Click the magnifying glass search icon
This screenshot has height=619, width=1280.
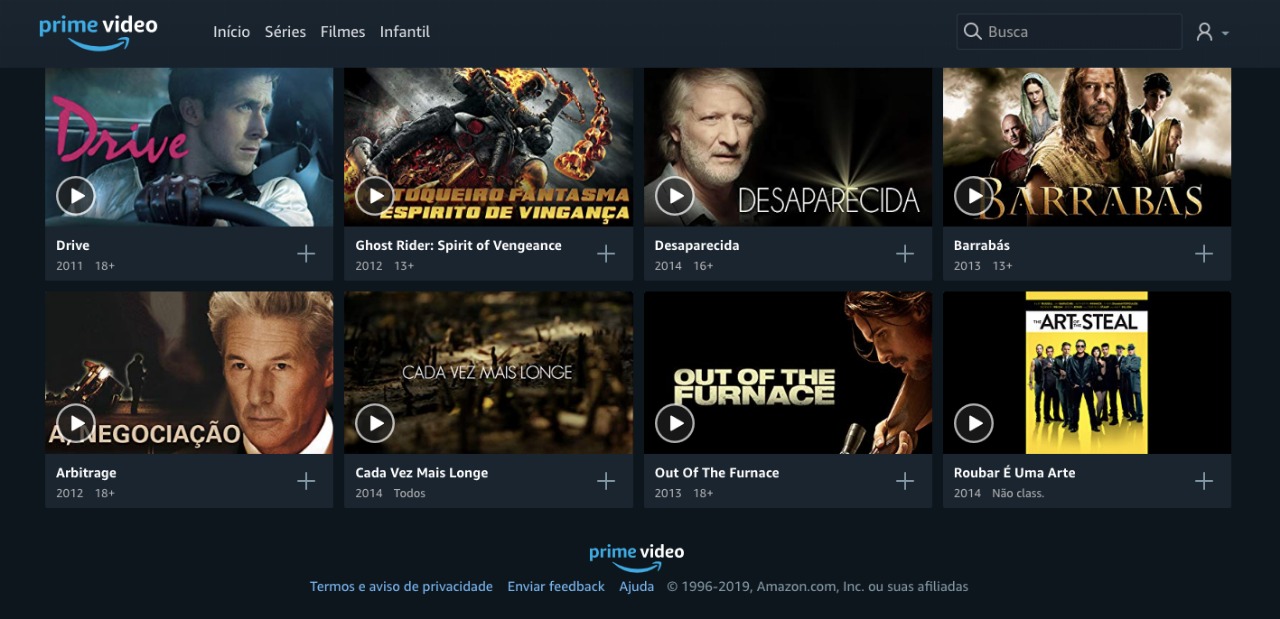point(971,31)
